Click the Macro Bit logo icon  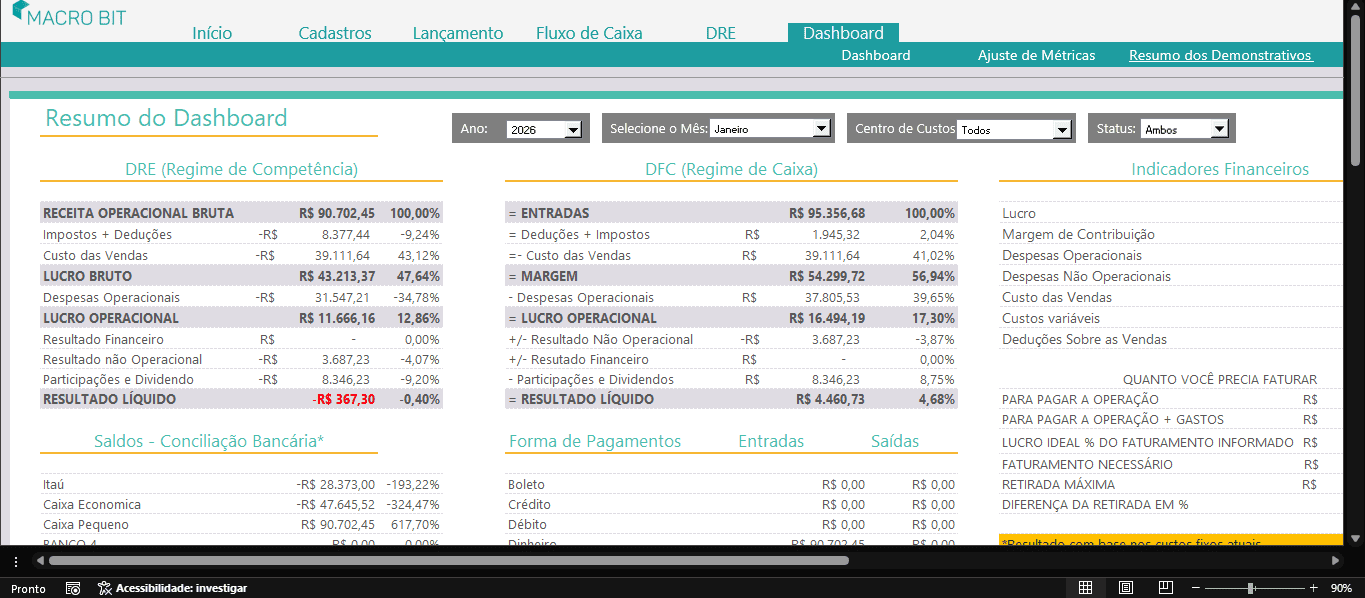tap(20, 11)
